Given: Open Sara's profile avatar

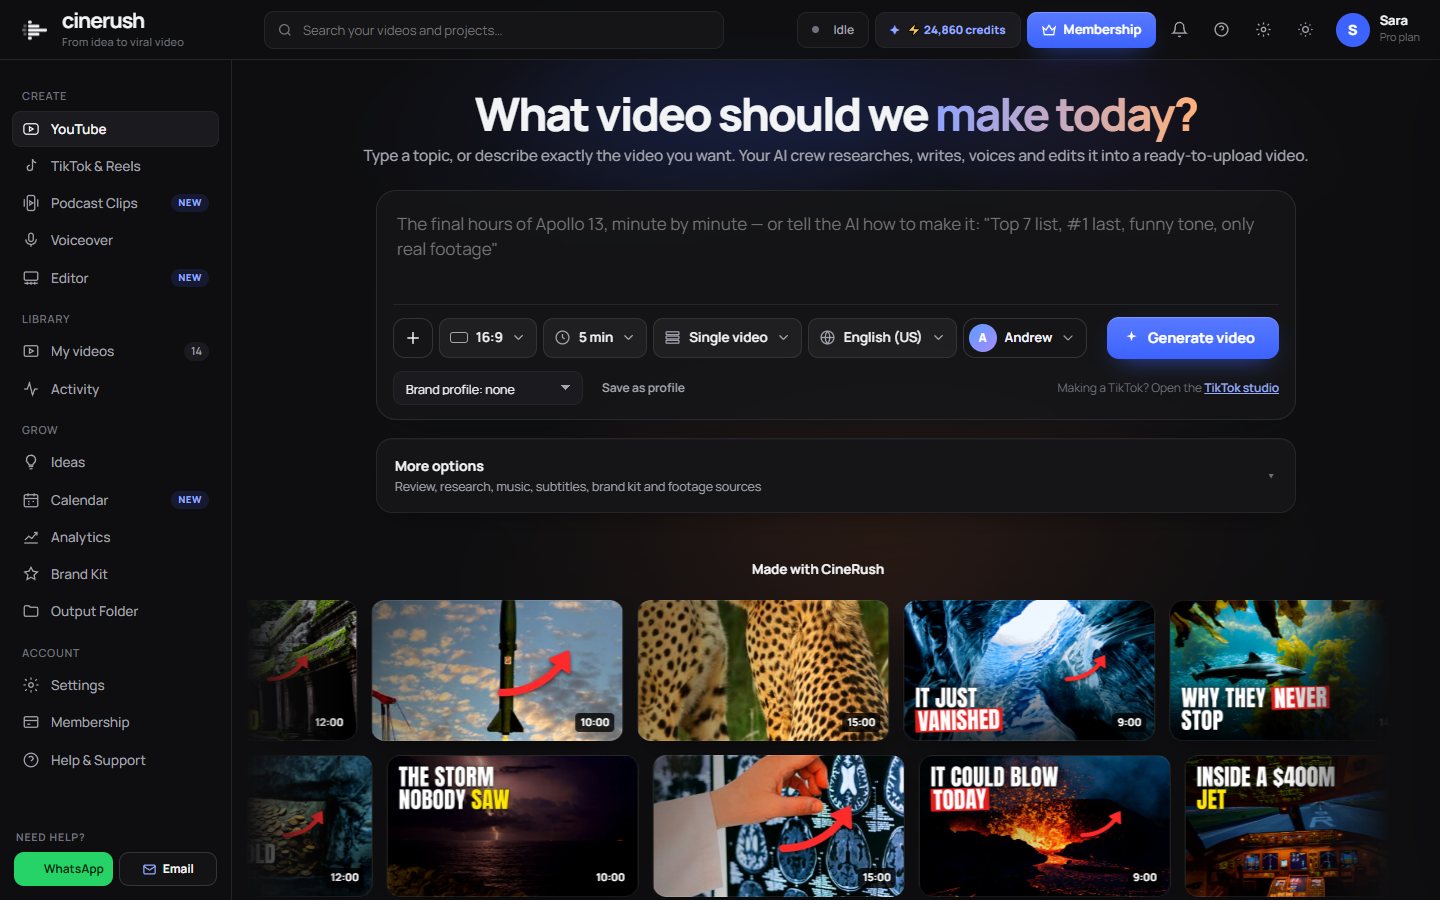Looking at the screenshot, I should pyautogui.click(x=1352, y=30).
